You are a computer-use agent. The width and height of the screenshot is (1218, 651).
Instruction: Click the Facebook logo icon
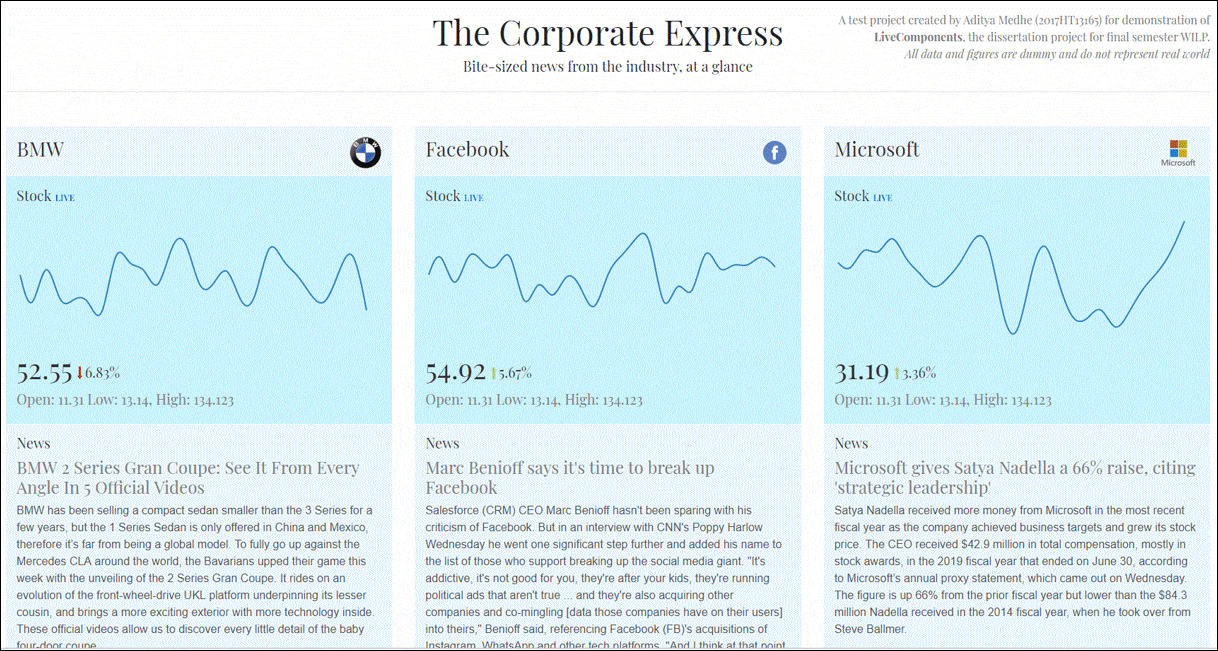(x=774, y=152)
